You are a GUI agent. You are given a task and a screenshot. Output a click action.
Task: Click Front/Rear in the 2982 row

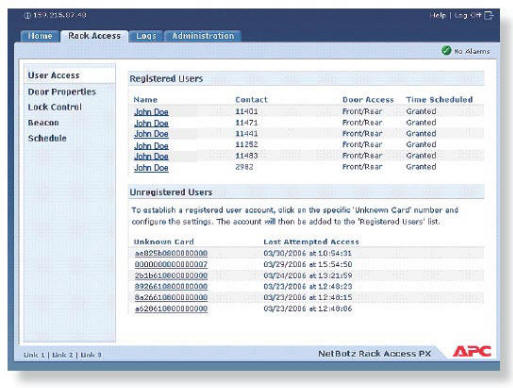tap(362, 167)
